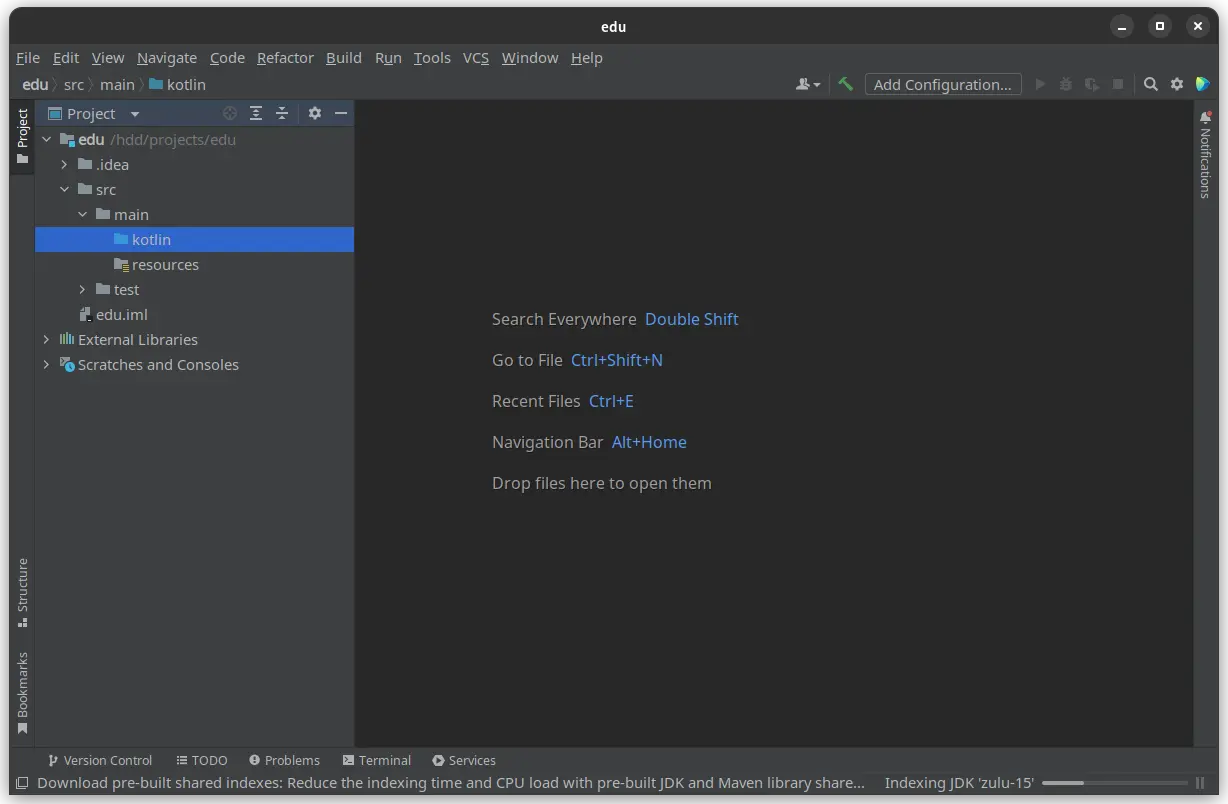Click Collapse All in Project panel

[282, 114]
